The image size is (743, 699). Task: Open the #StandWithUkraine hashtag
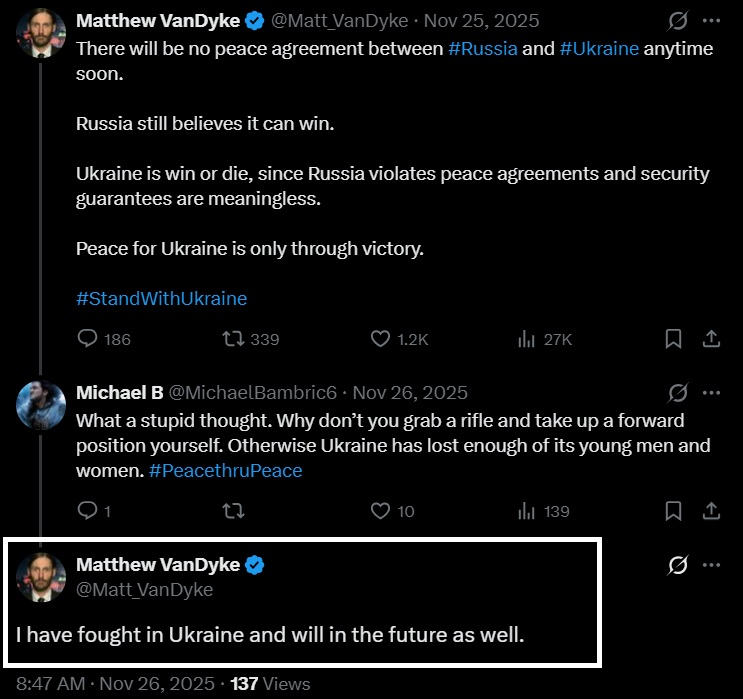pyautogui.click(x=161, y=298)
